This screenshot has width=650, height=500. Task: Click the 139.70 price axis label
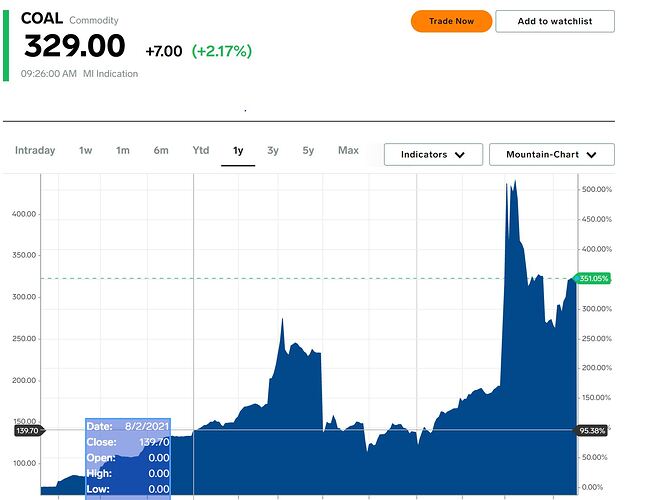click(26, 430)
